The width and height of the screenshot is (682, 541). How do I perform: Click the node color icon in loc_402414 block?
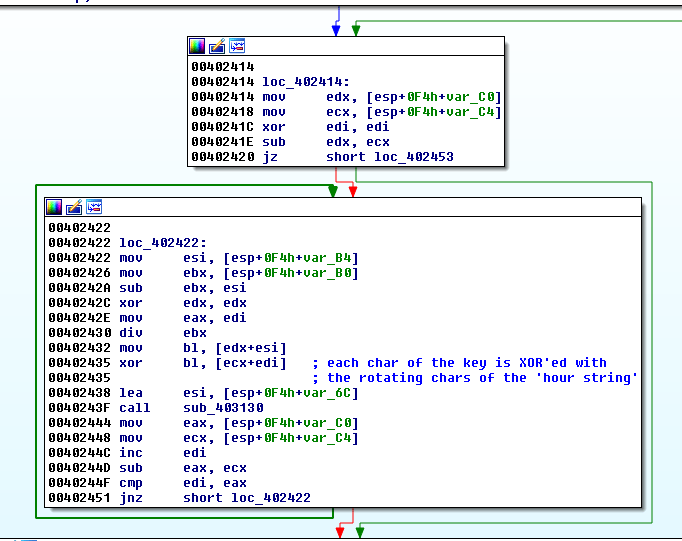(x=197, y=46)
